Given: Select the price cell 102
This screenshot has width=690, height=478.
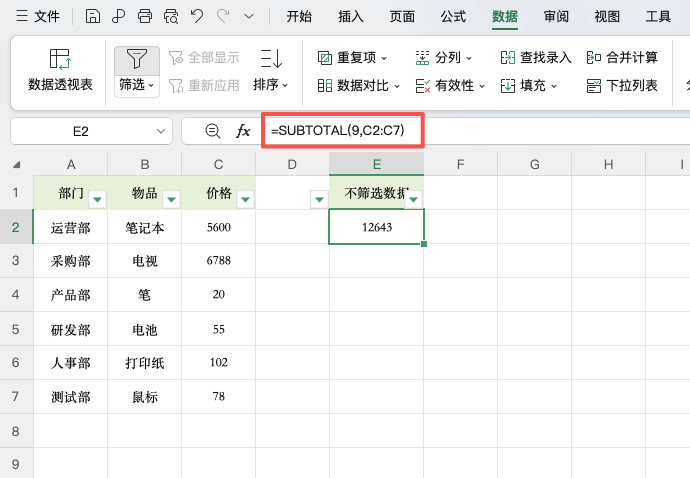Looking at the screenshot, I should [x=219, y=363].
